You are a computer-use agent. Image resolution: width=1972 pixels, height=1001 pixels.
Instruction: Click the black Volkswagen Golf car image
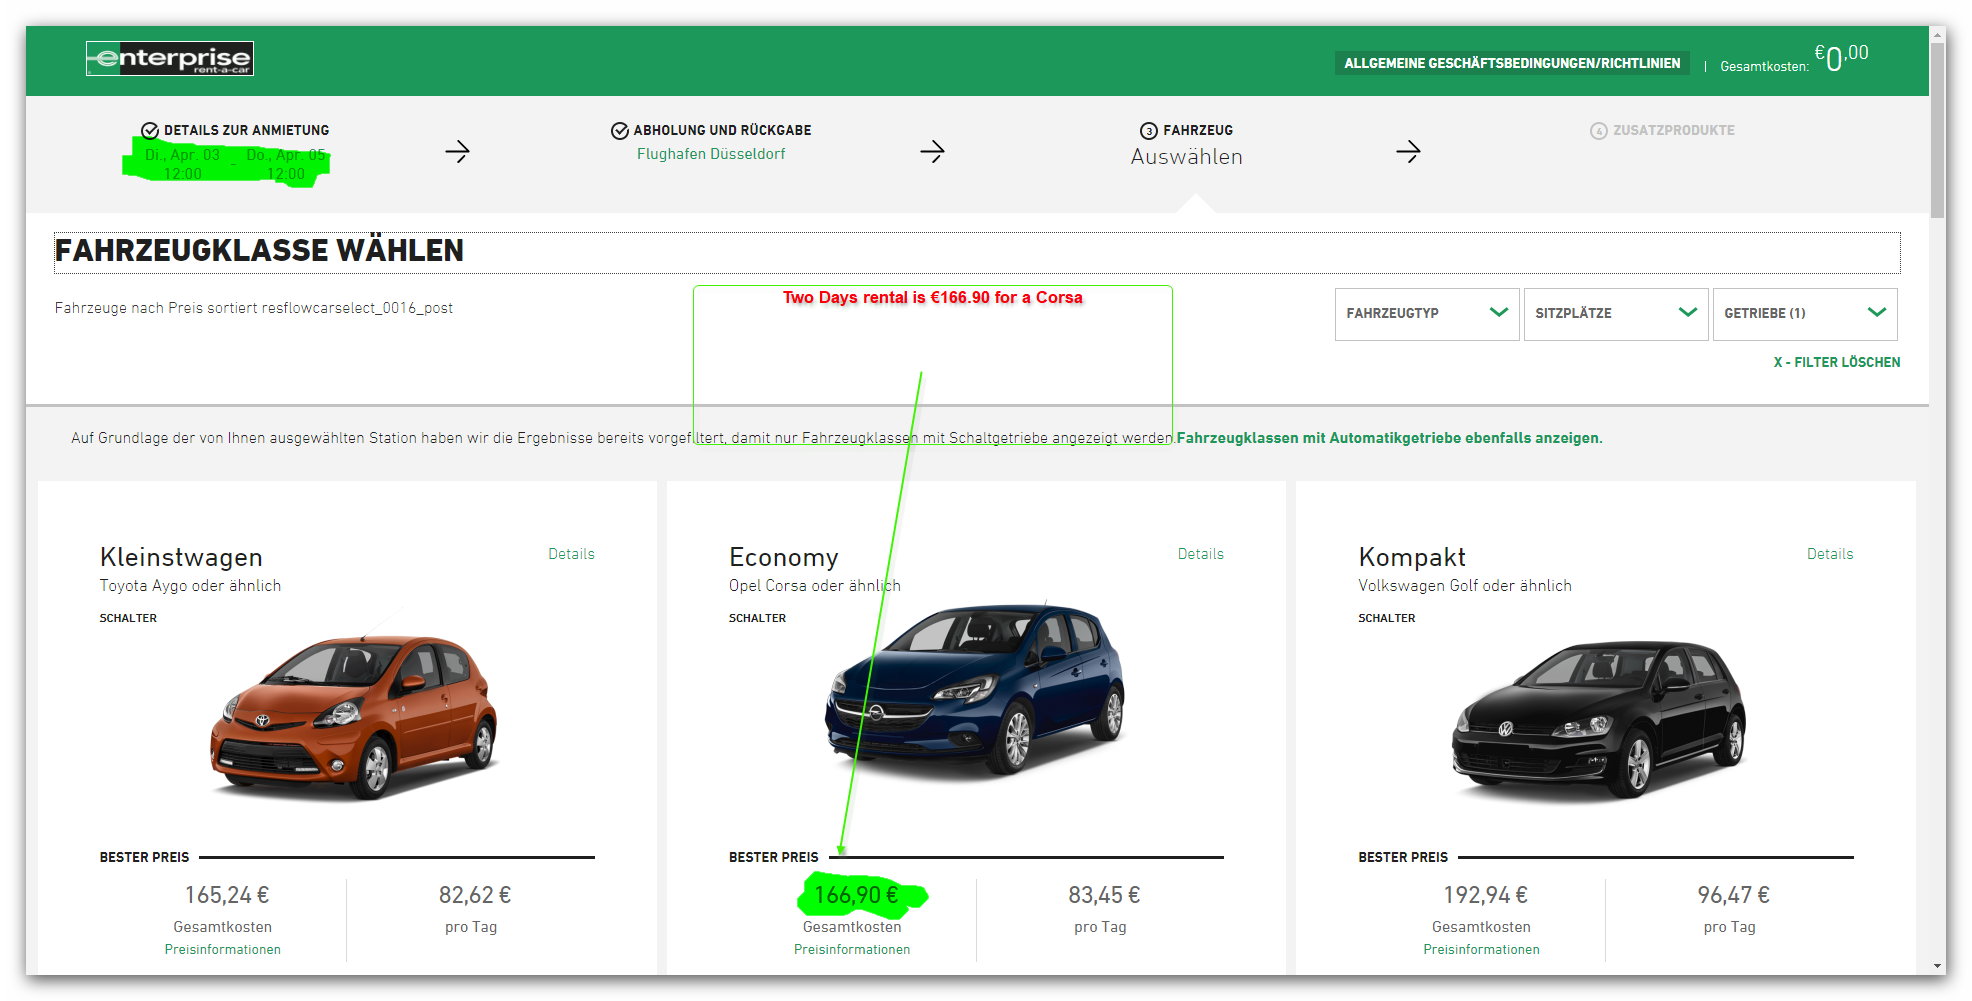[x=1599, y=720]
